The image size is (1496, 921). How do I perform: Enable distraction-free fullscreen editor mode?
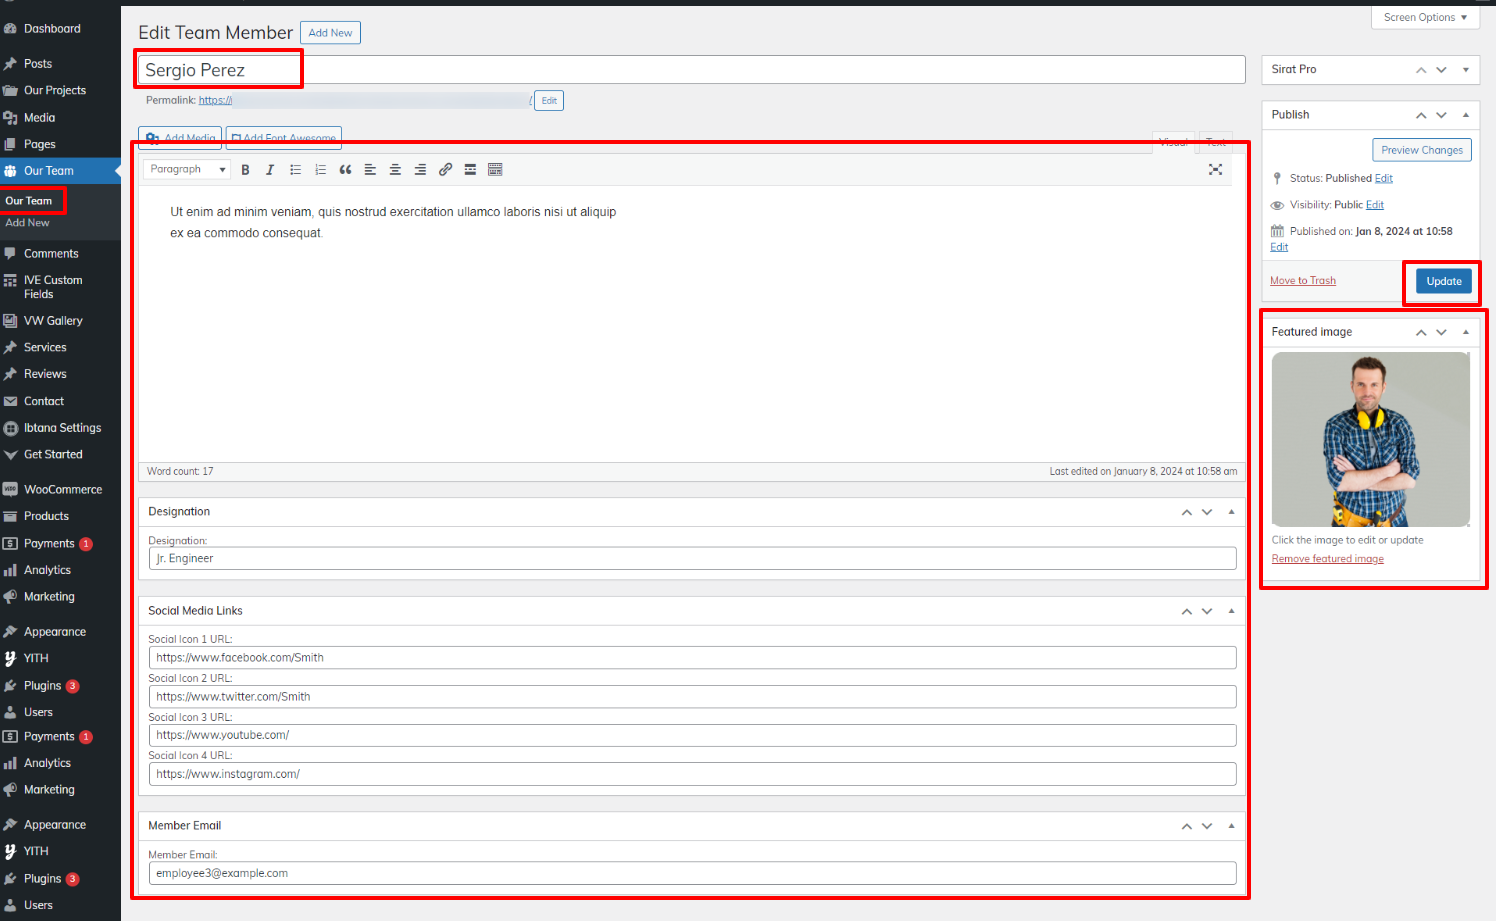(1215, 170)
